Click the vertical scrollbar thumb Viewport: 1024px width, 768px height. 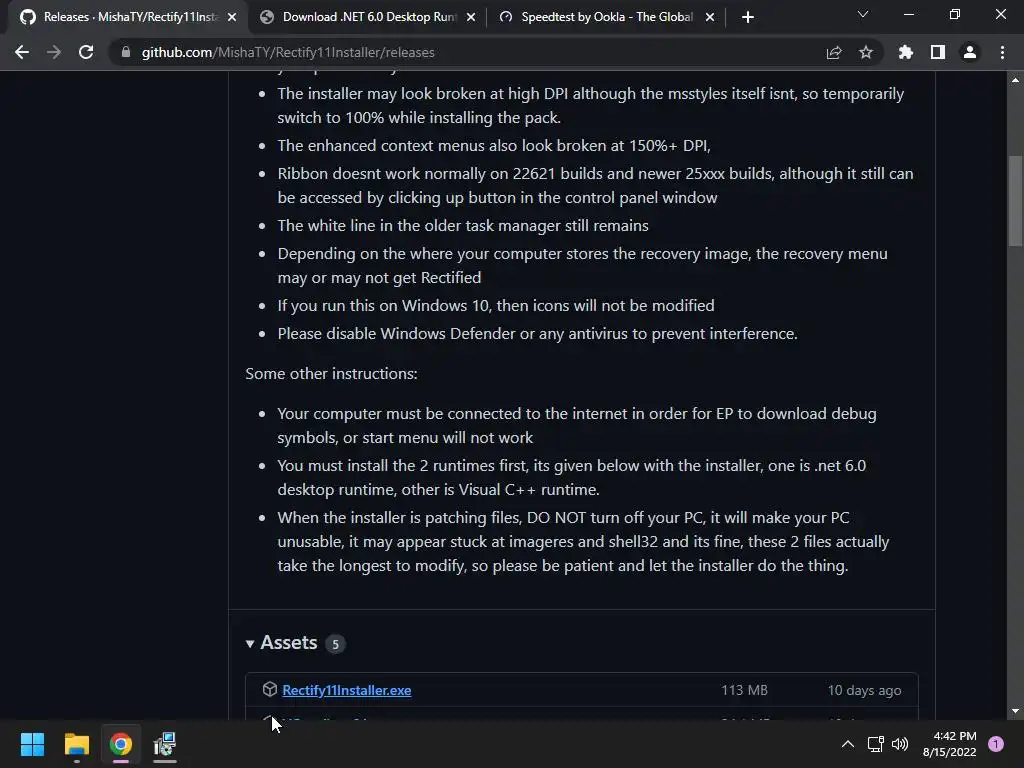tap(1015, 200)
